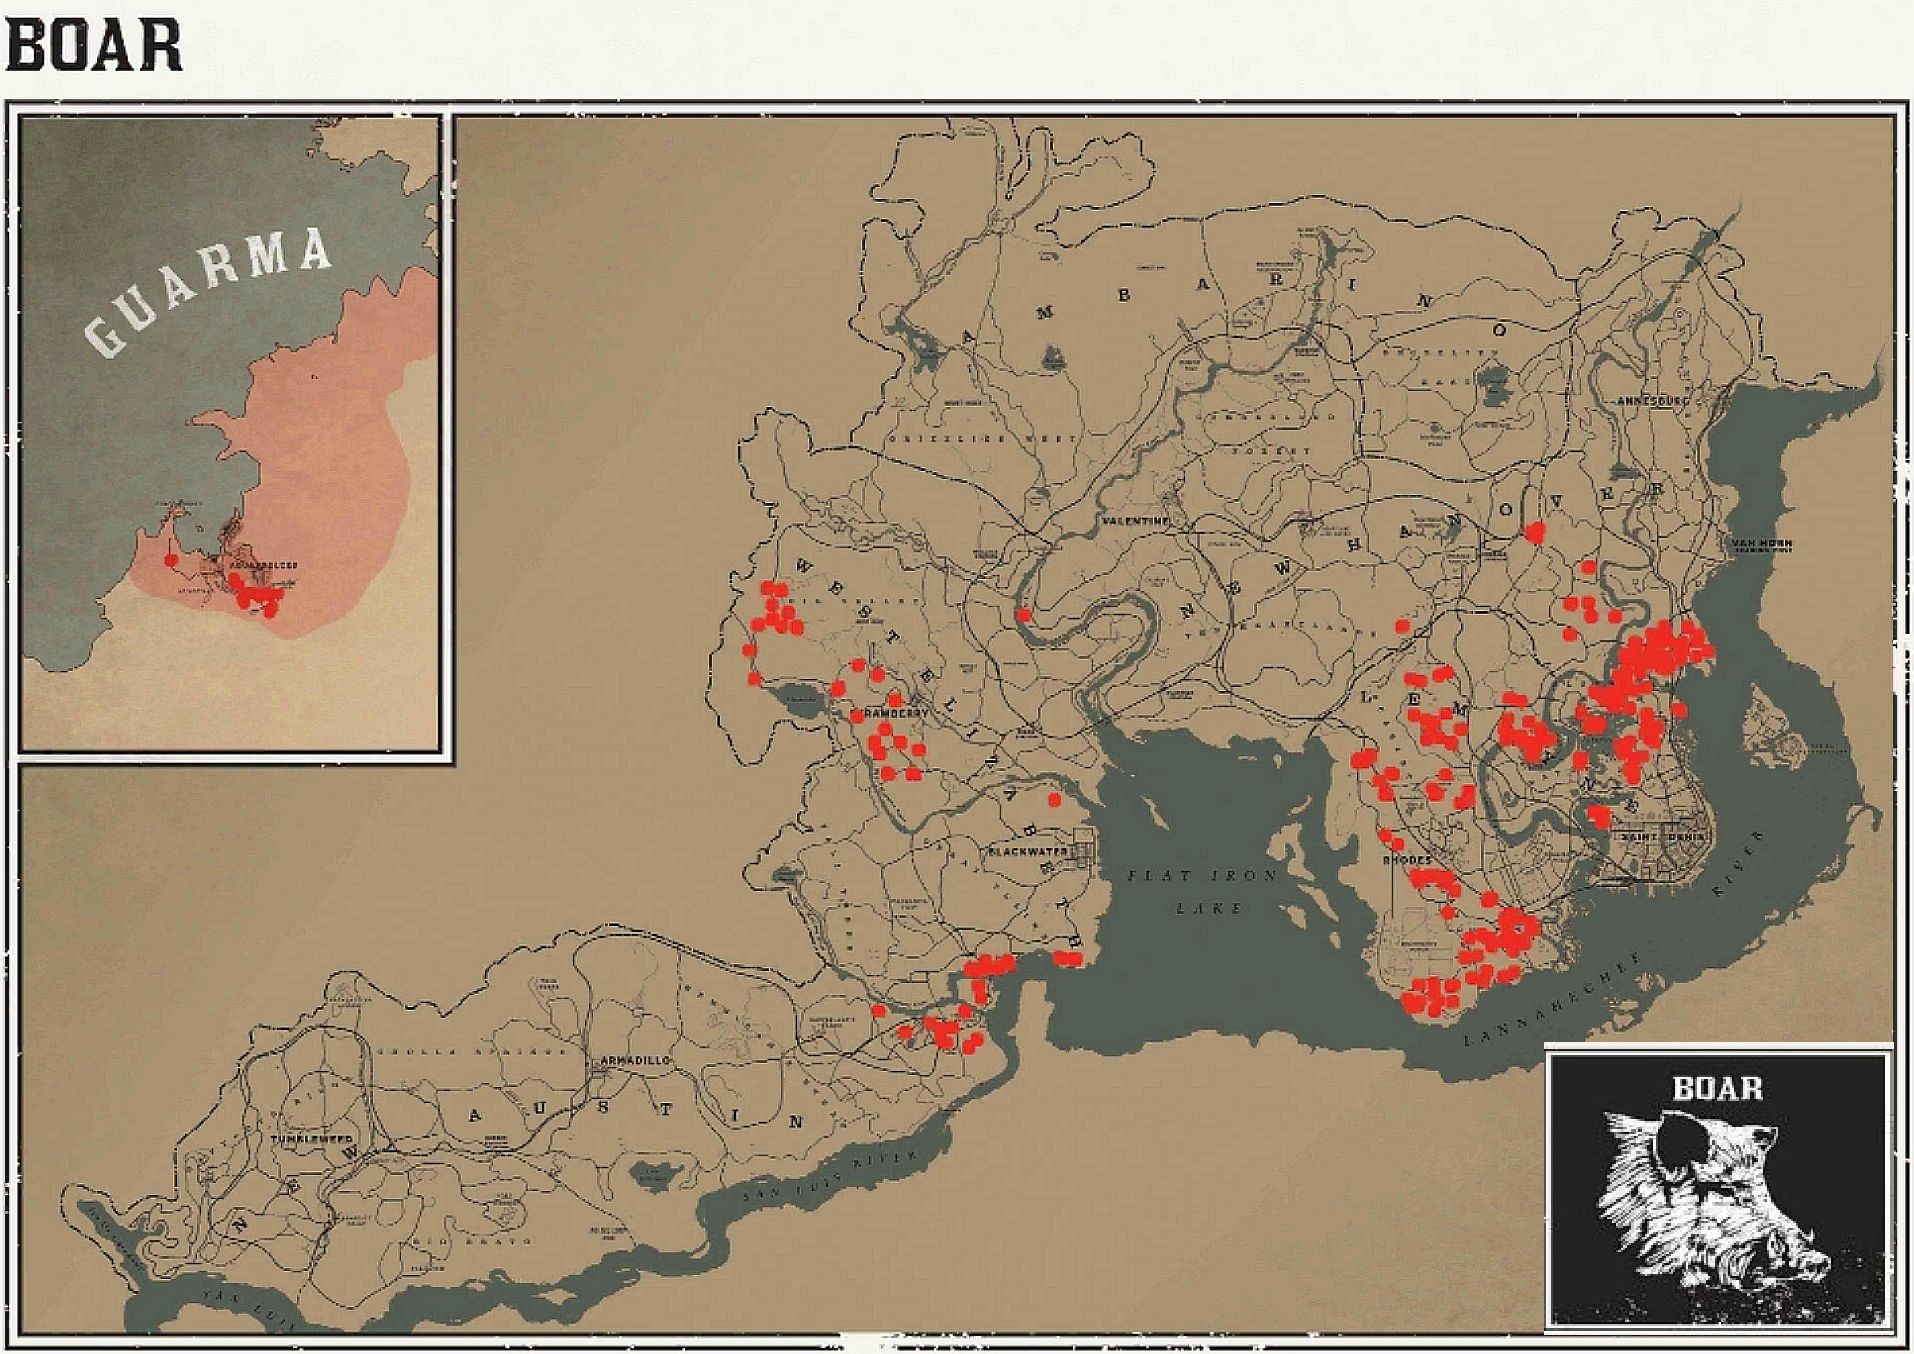The image size is (1914, 1354).
Task: Click the red marker cluster near Aguasdulces
Action: point(254,595)
